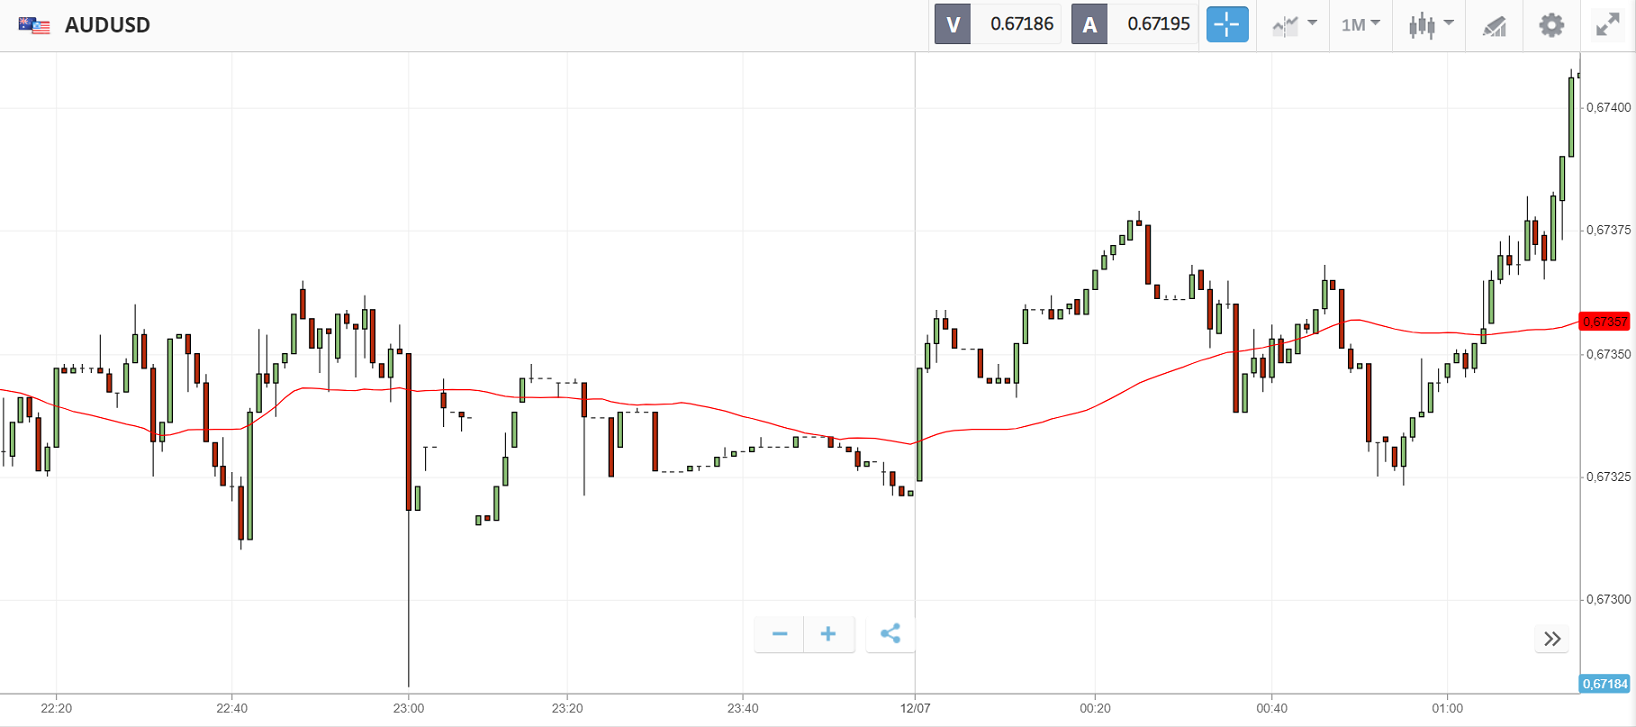Click the AUDUSD symbol title
This screenshot has width=1636, height=727.
tap(107, 25)
